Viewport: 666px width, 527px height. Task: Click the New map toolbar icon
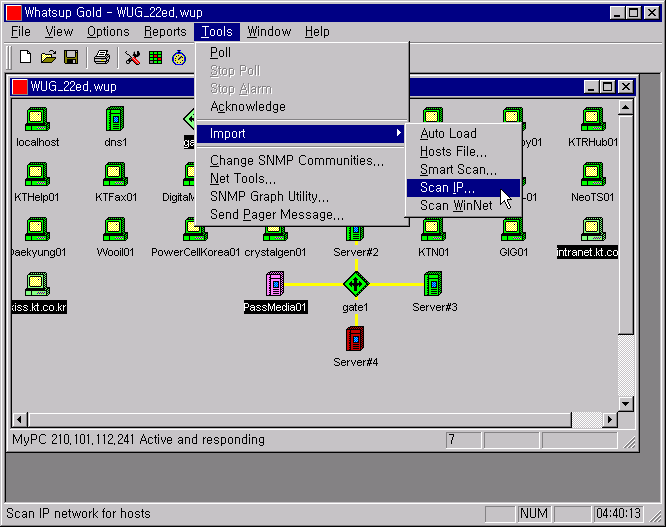click(25, 57)
